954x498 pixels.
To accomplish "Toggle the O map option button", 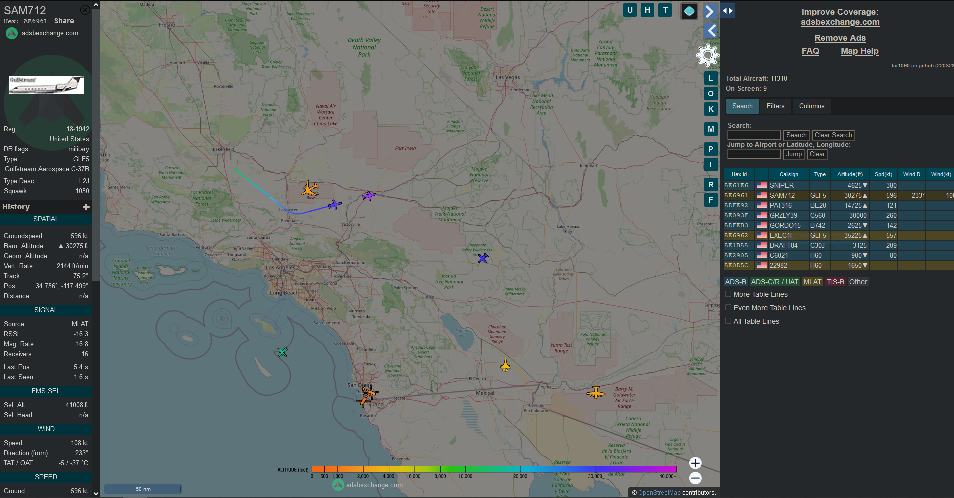I will click(x=711, y=94).
